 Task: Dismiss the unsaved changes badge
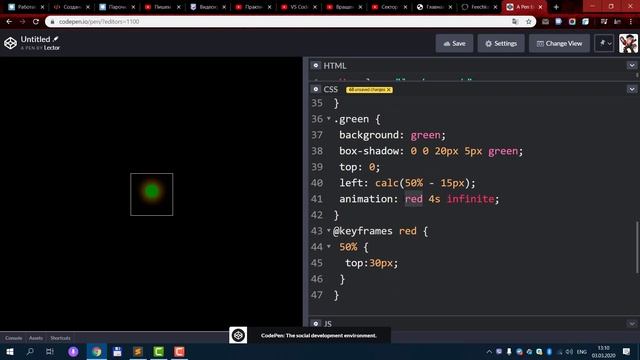click(389, 89)
